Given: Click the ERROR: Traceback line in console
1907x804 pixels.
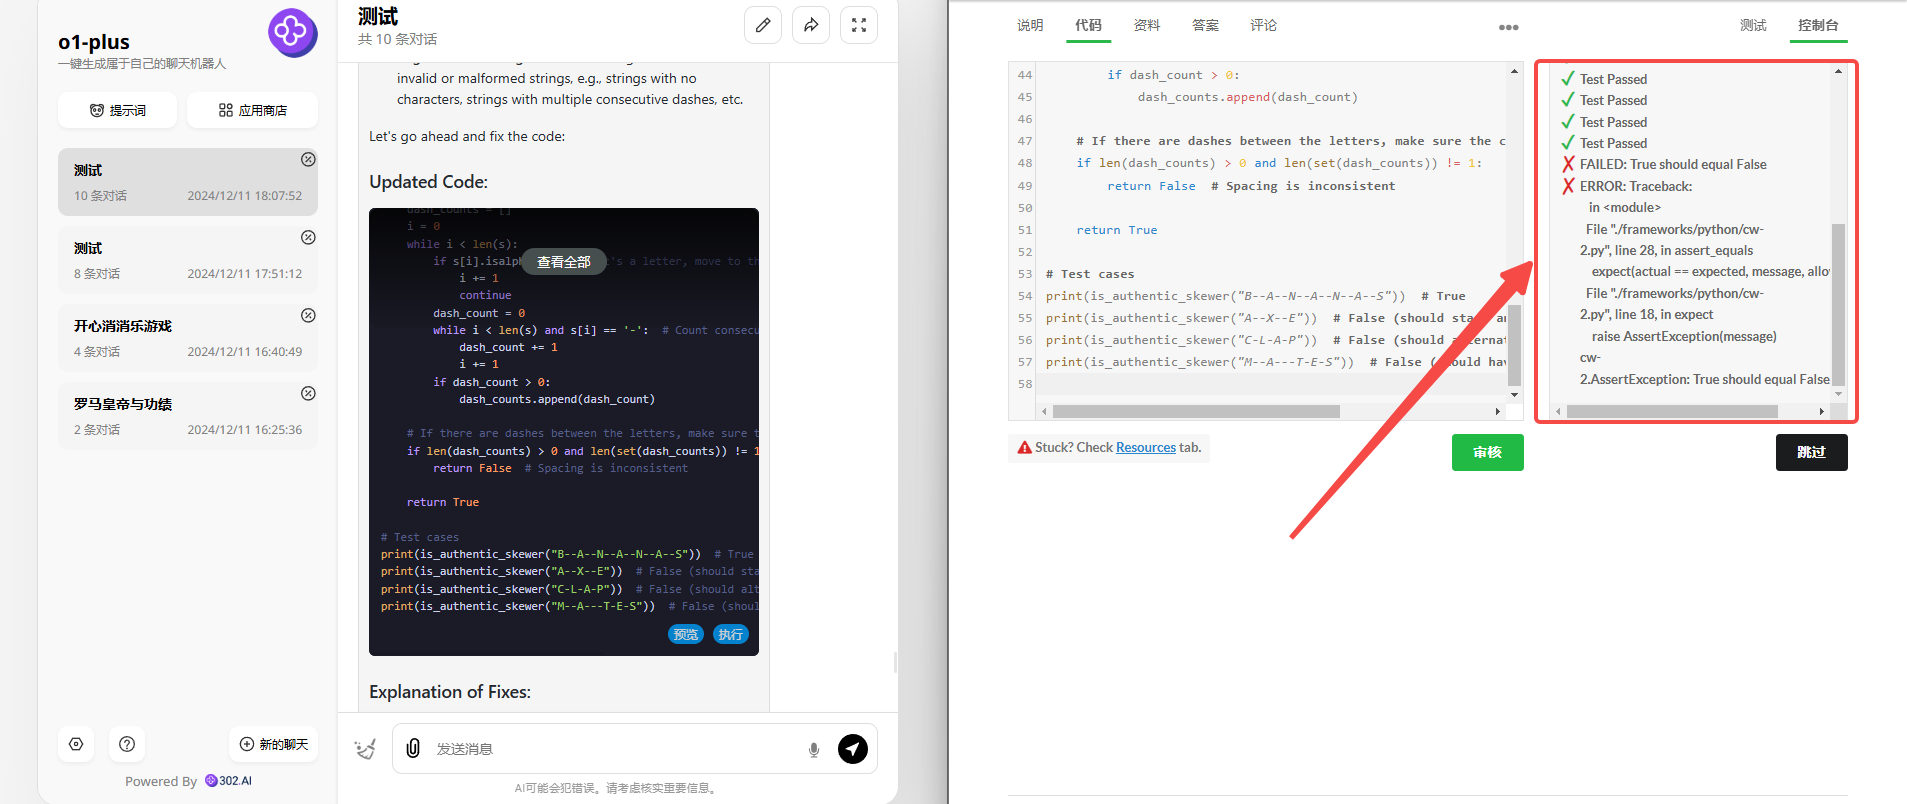Looking at the screenshot, I should (1636, 186).
